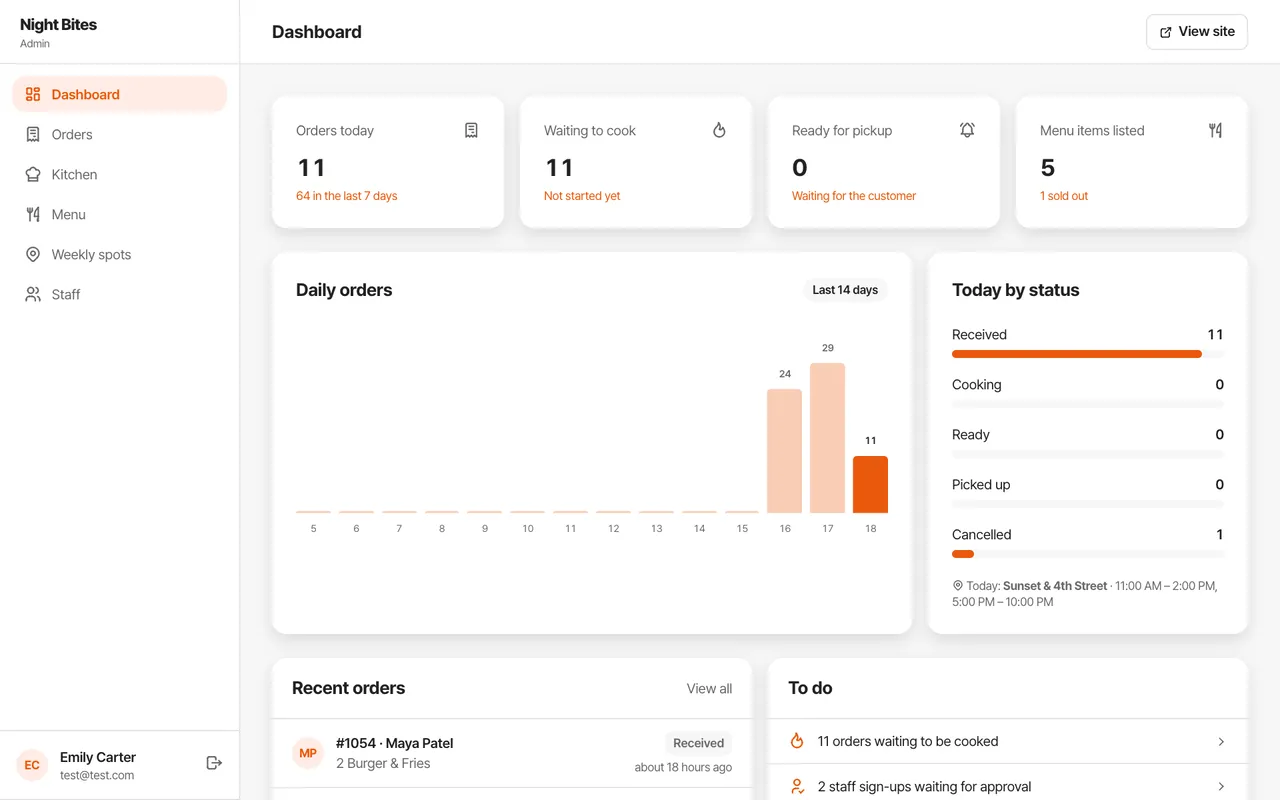Image resolution: width=1280 pixels, height=800 pixels.
Task: Click '11 orders waiting to be cooked' text
Action: pyautogui.click(x=908, y=741)
